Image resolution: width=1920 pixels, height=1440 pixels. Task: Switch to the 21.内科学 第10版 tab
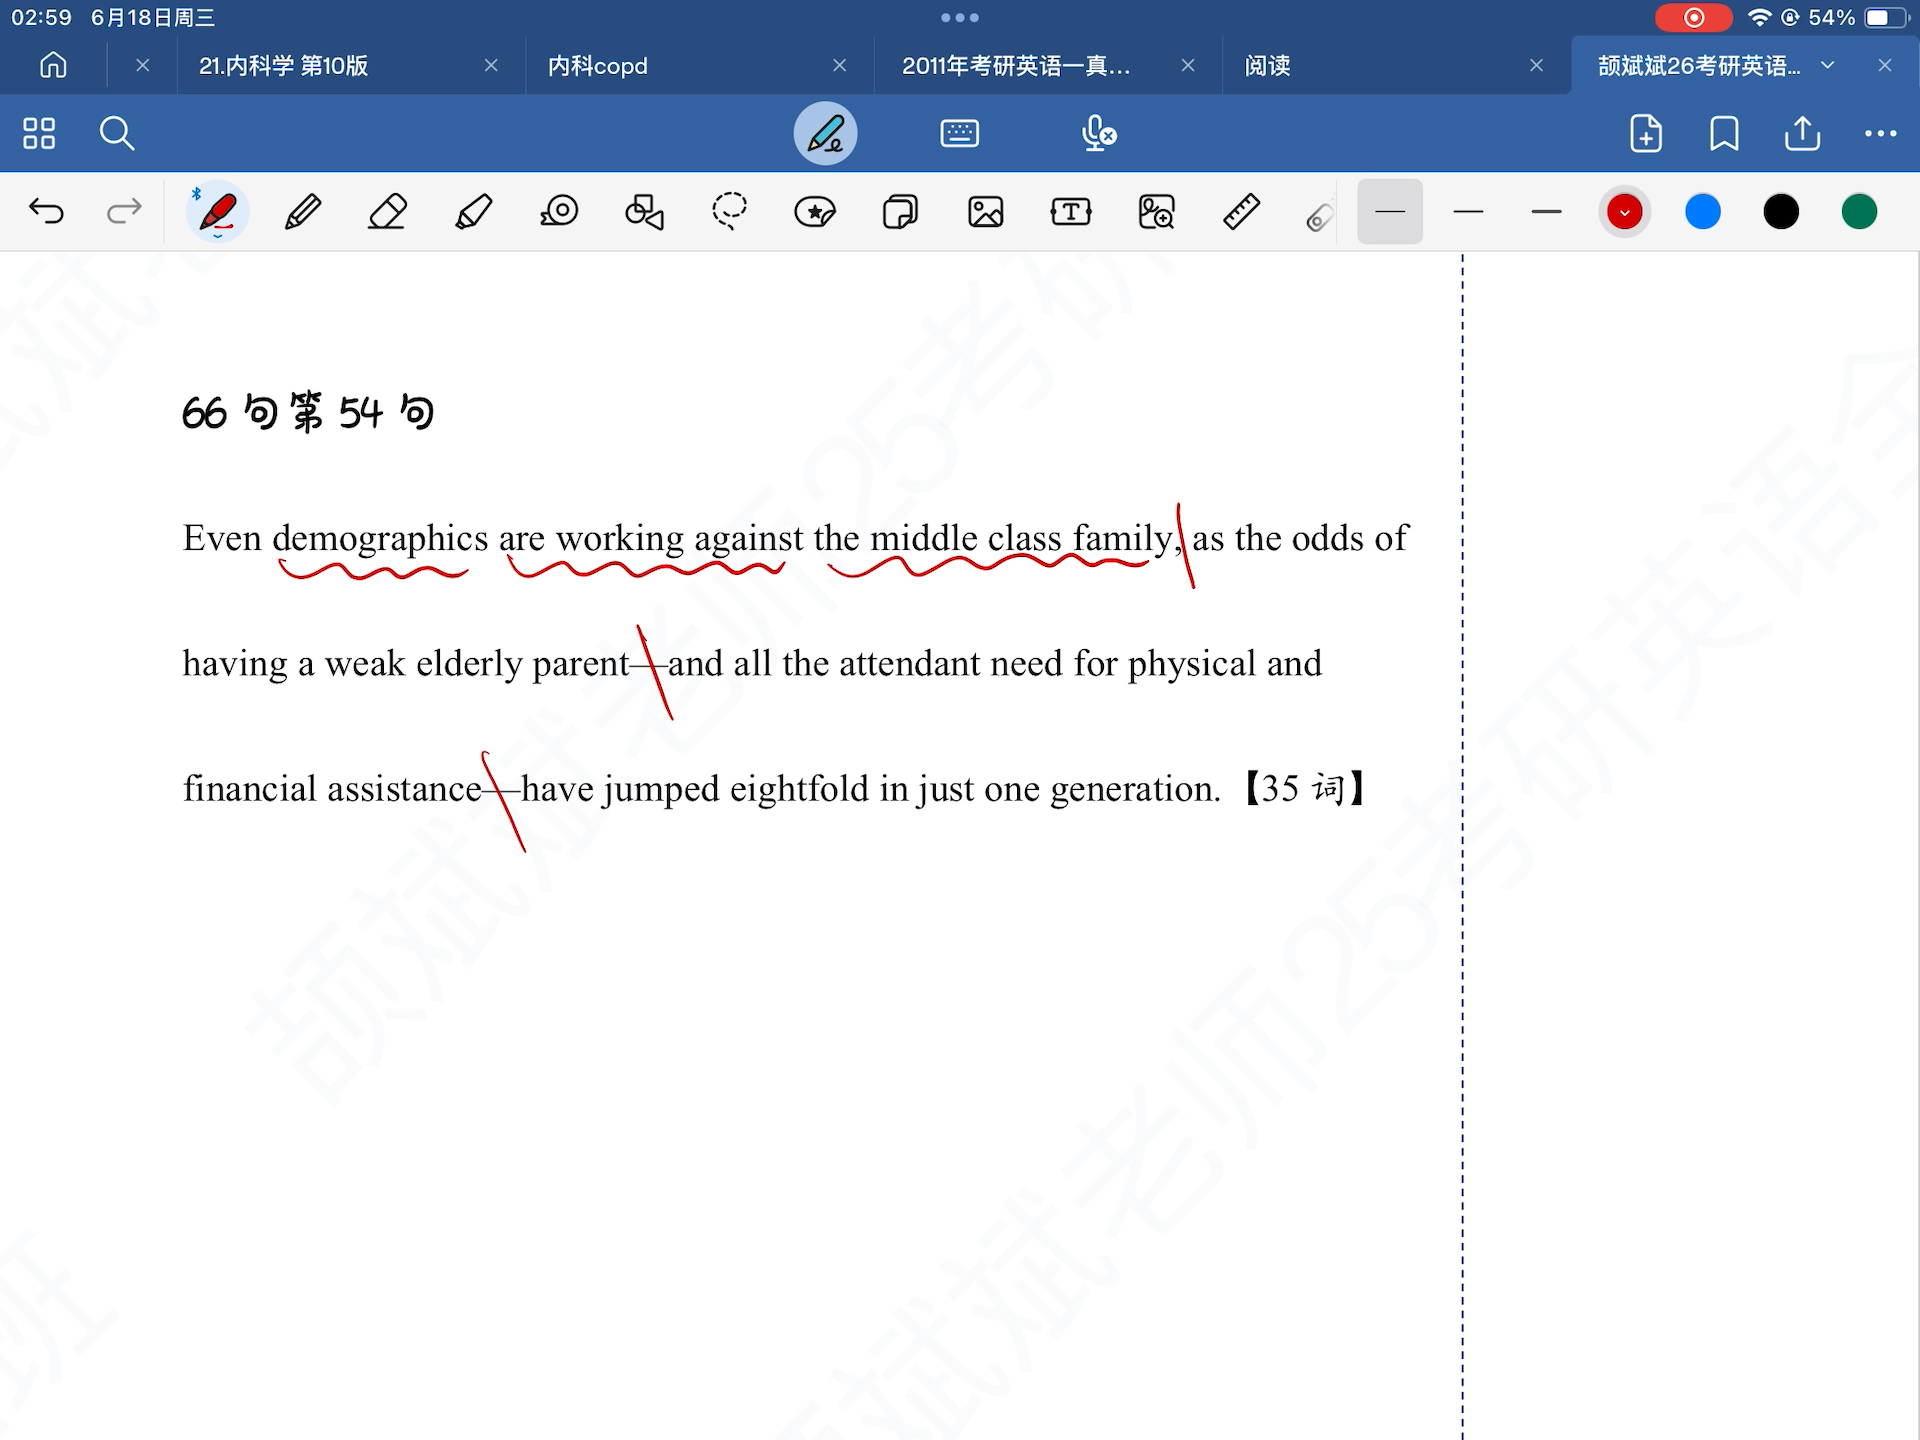click(283, 66)
